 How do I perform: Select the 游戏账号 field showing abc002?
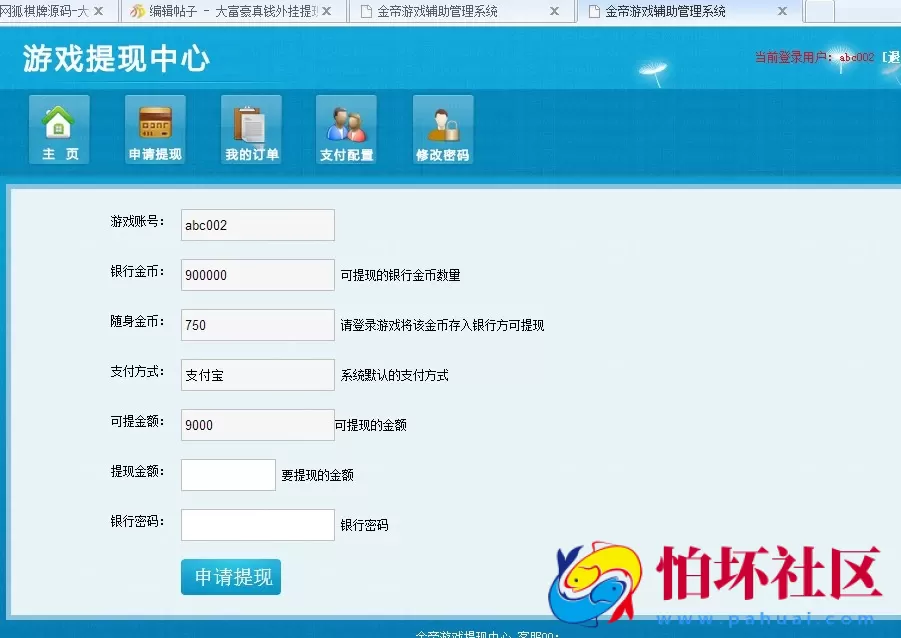pyautogui.click(x=256, y=224)
